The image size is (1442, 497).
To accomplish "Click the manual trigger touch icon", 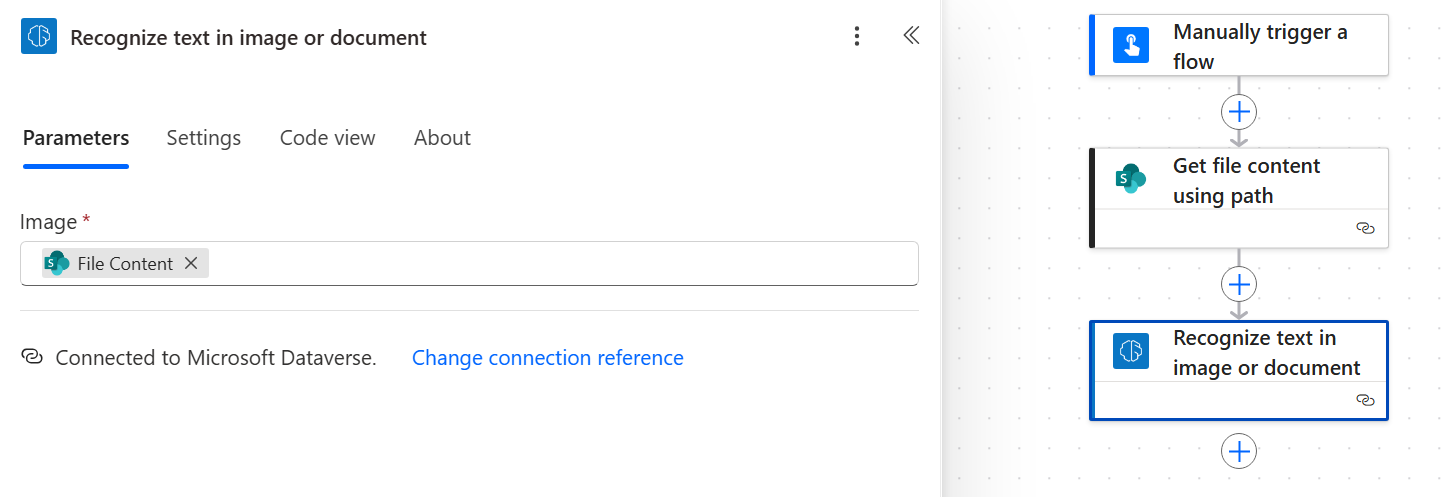I will 1131,46.
